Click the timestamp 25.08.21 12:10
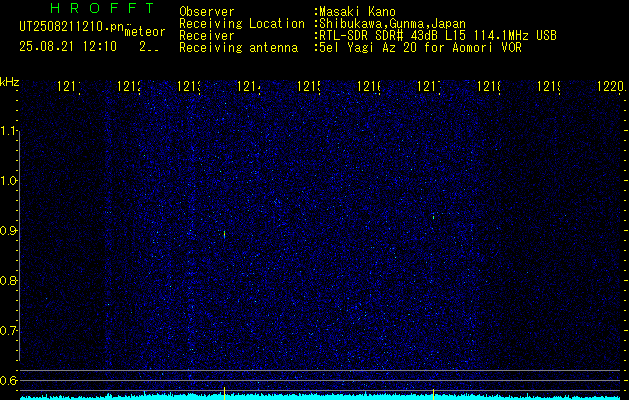629x400 pixels. [68, 47]
